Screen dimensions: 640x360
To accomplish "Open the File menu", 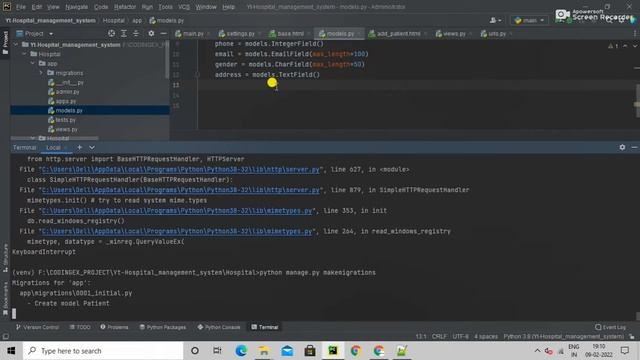I will coord(20,7).
